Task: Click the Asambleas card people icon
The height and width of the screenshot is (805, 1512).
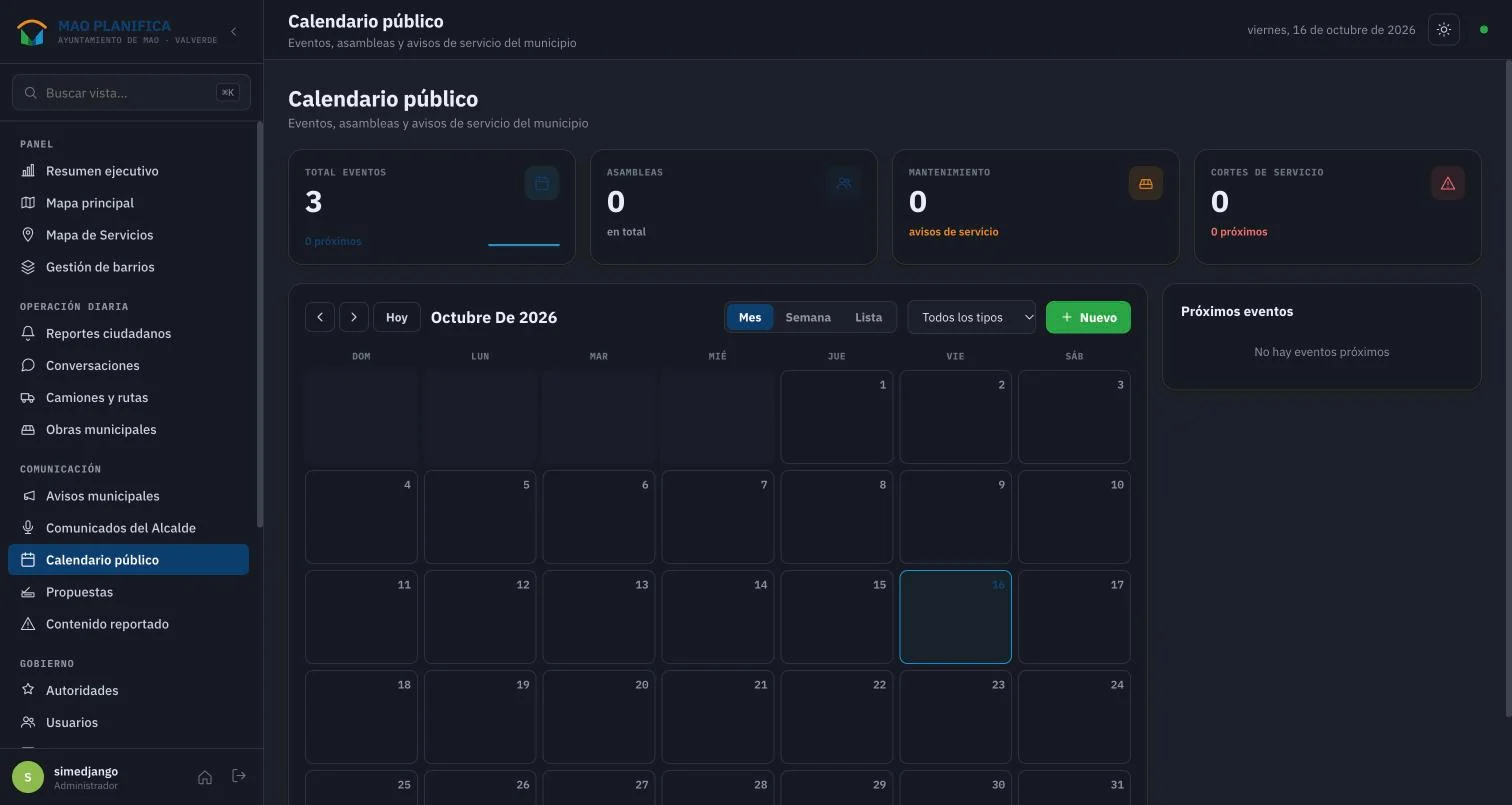Action: click(844, 183)
